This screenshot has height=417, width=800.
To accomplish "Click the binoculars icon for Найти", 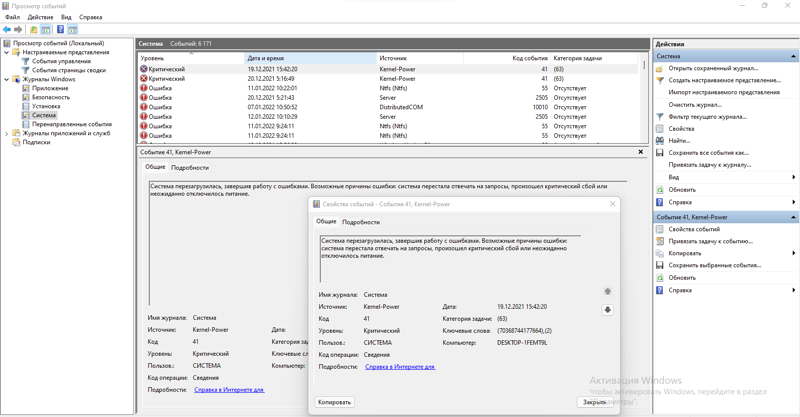I will [660, 141].
